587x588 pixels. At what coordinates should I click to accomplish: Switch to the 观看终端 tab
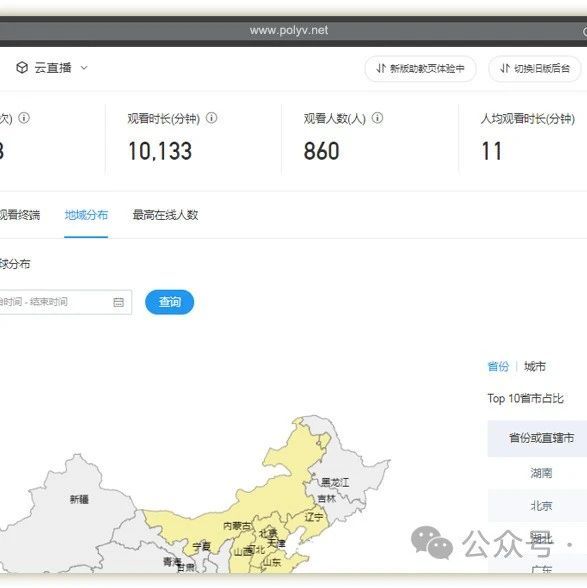[19, 215]
